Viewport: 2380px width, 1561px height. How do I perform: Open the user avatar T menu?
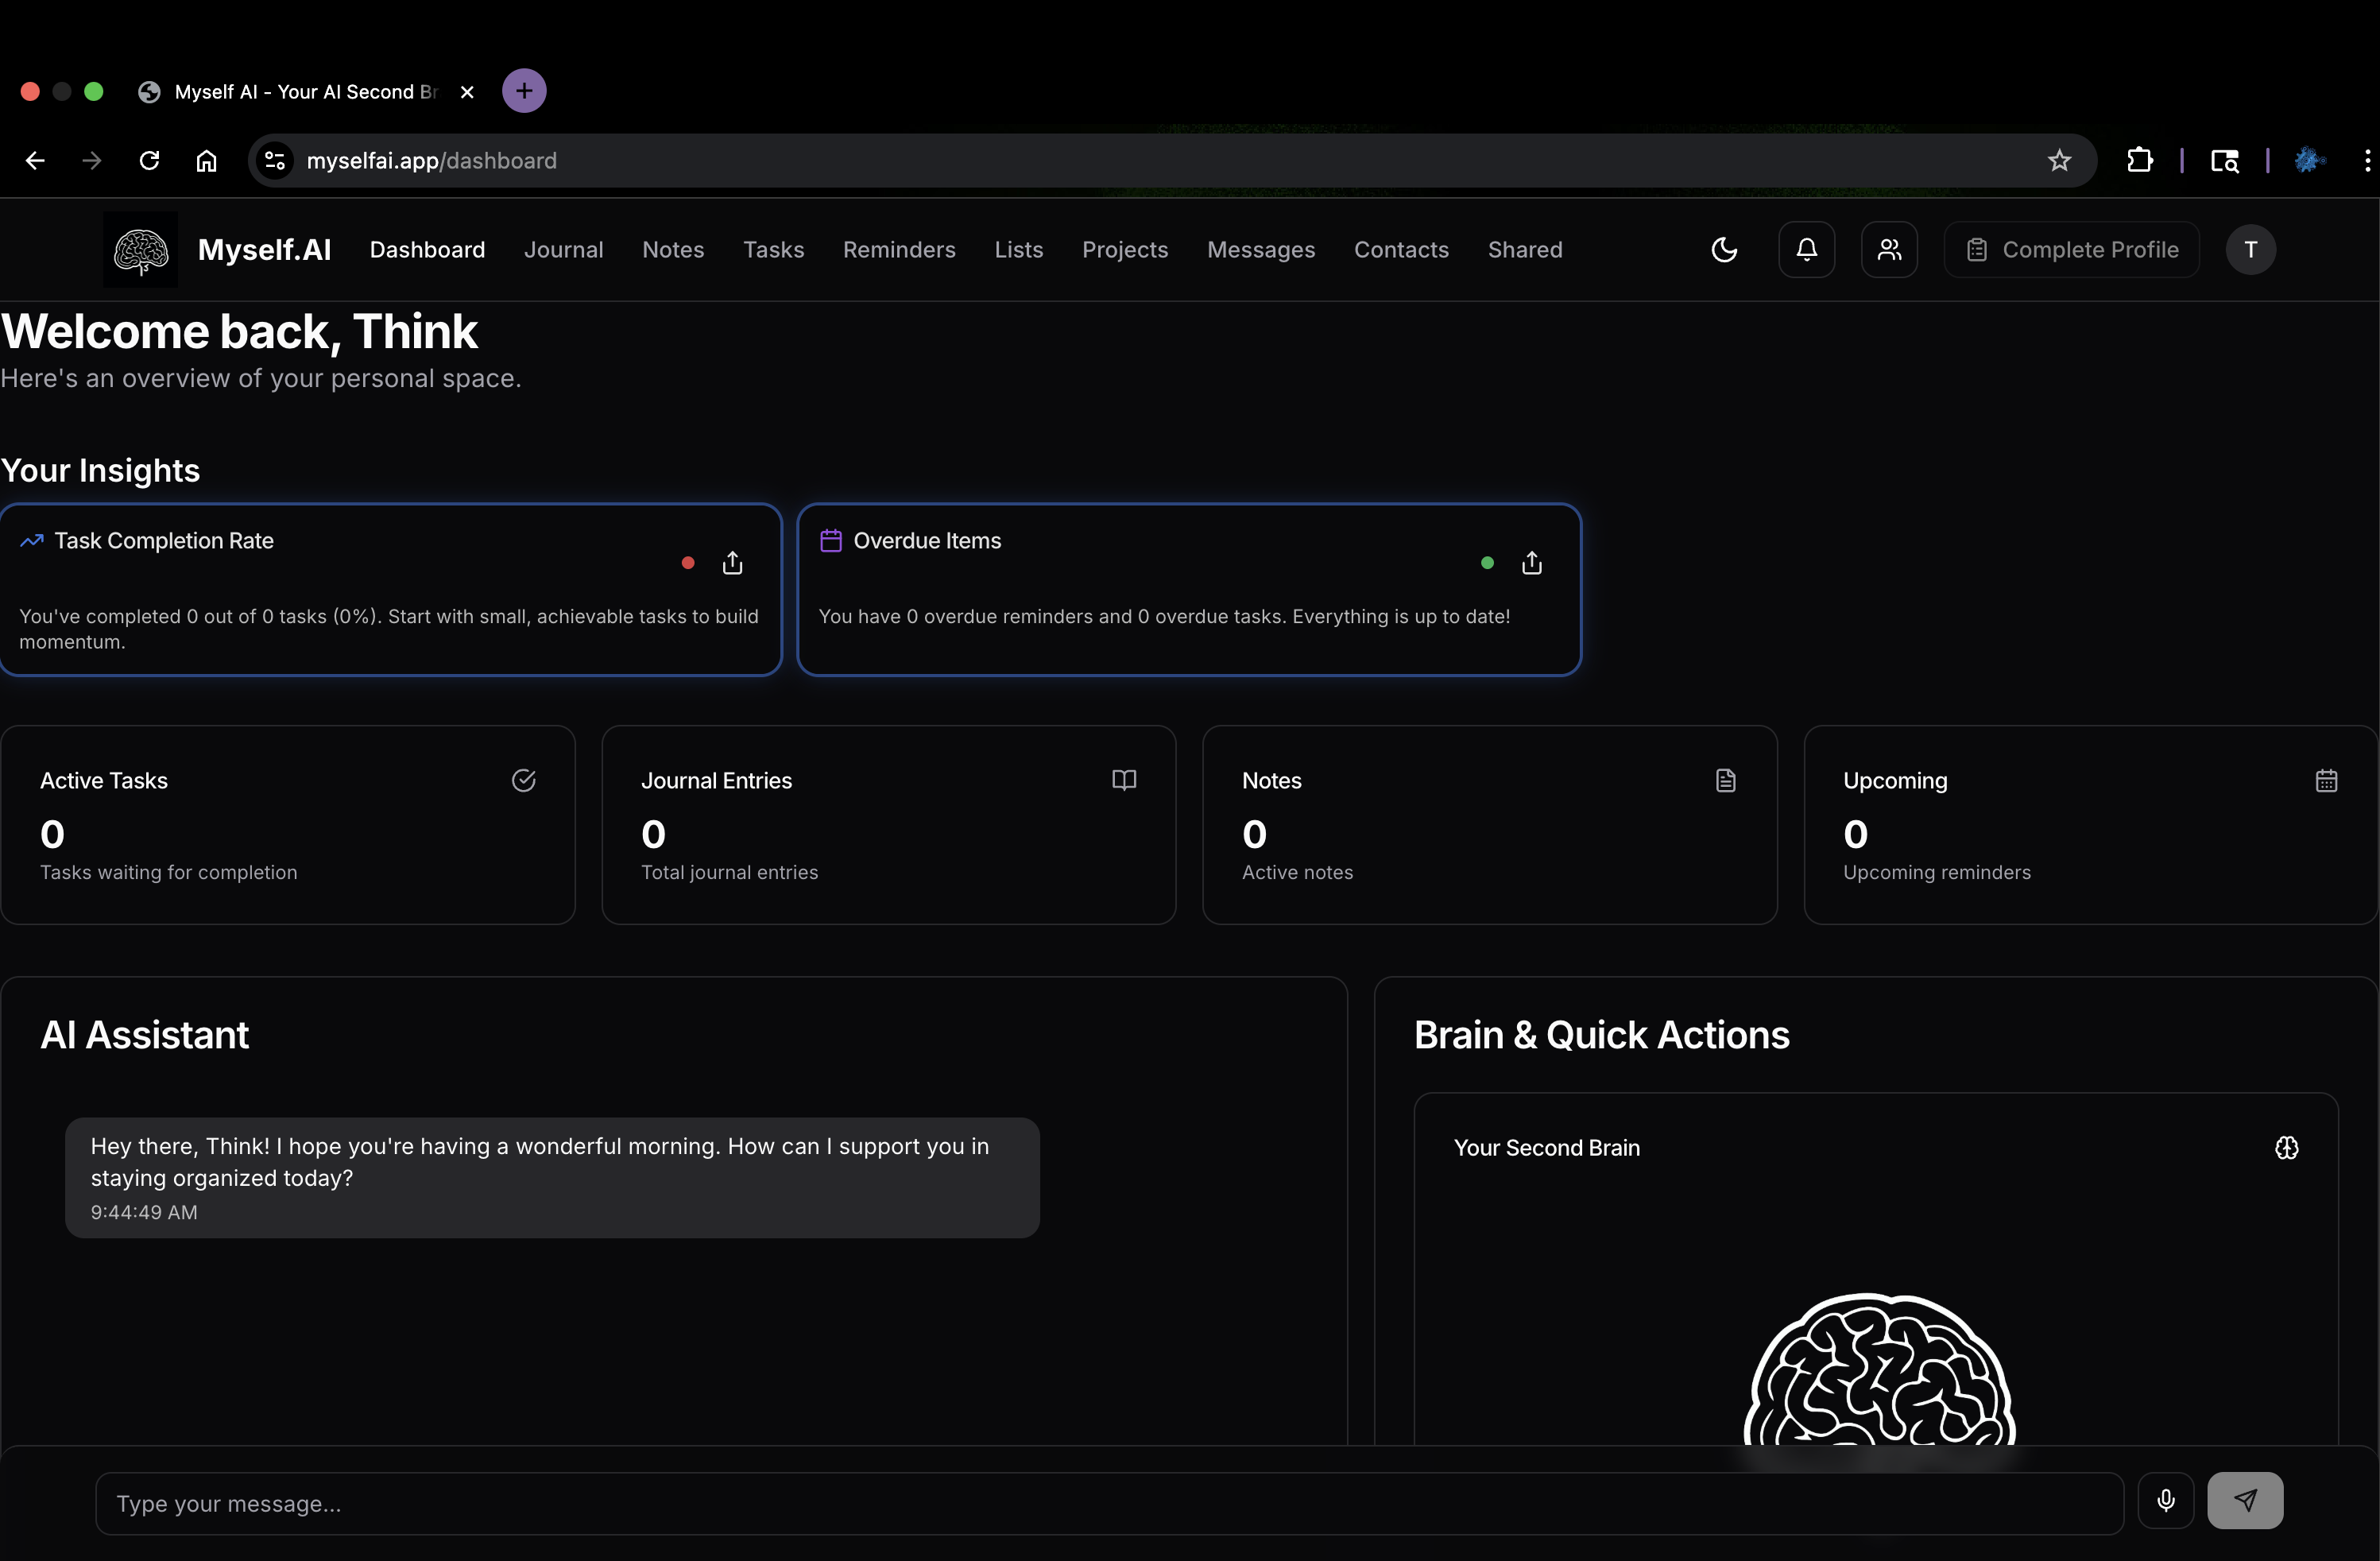point(2250,250)
